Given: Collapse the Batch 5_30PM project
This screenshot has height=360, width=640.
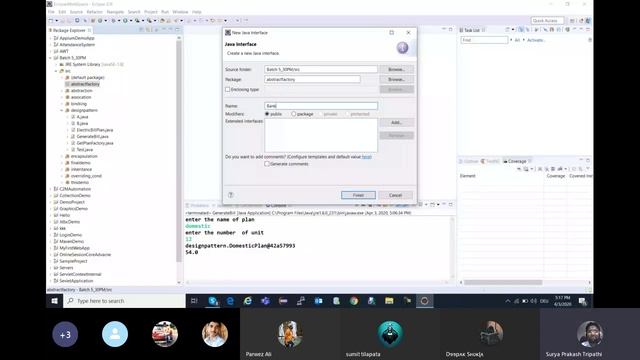Looking at the screenshot, I should (x=51, y=58).
